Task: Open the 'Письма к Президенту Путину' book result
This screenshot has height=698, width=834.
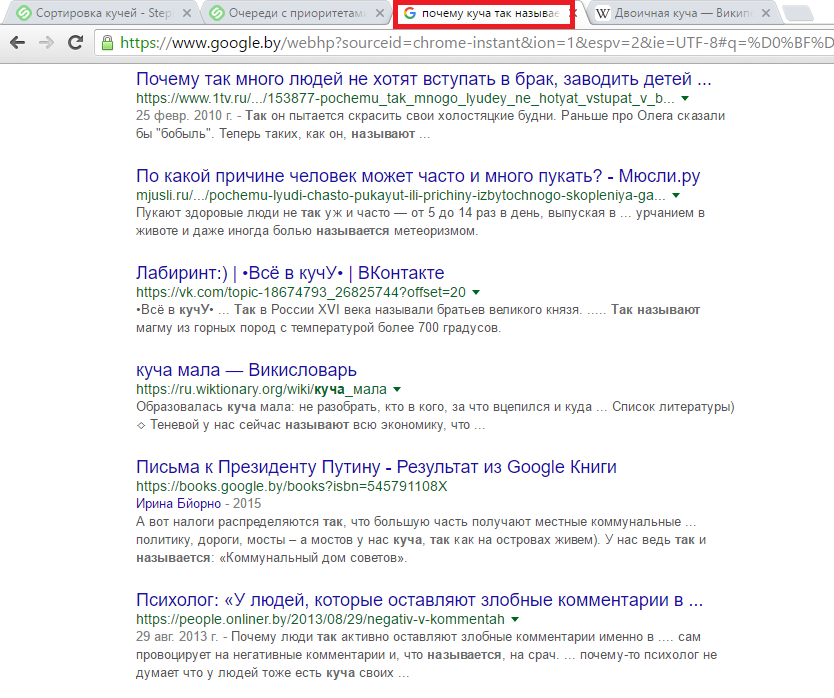Action: 376,467
